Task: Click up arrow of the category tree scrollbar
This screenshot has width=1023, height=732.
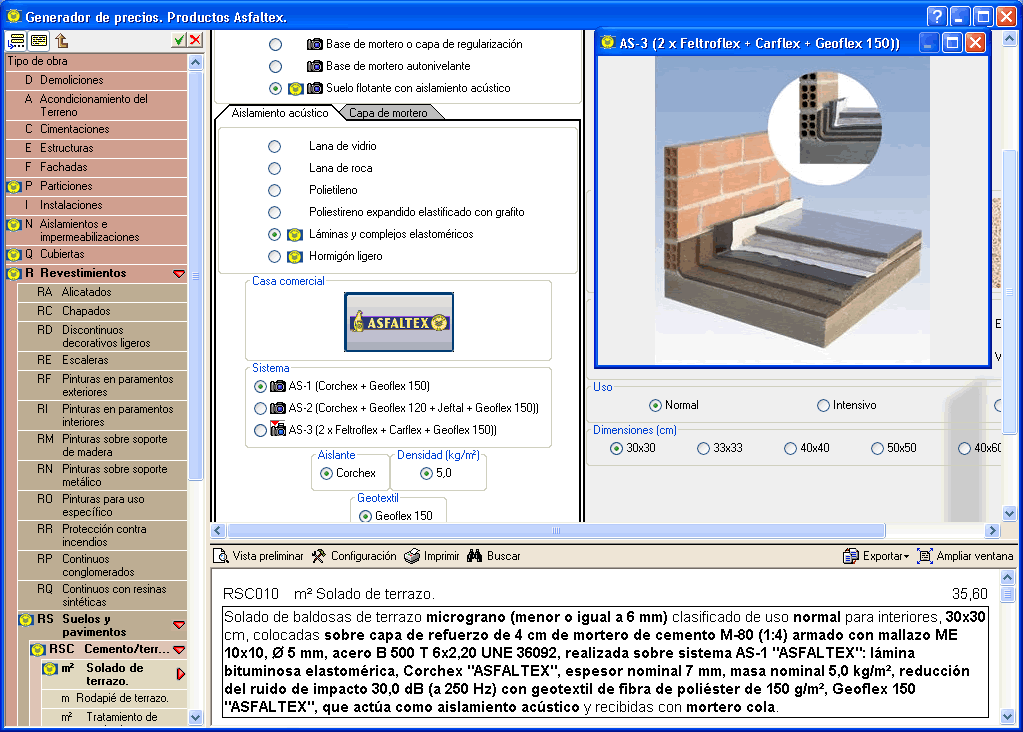Action: (x=196, y=63)
